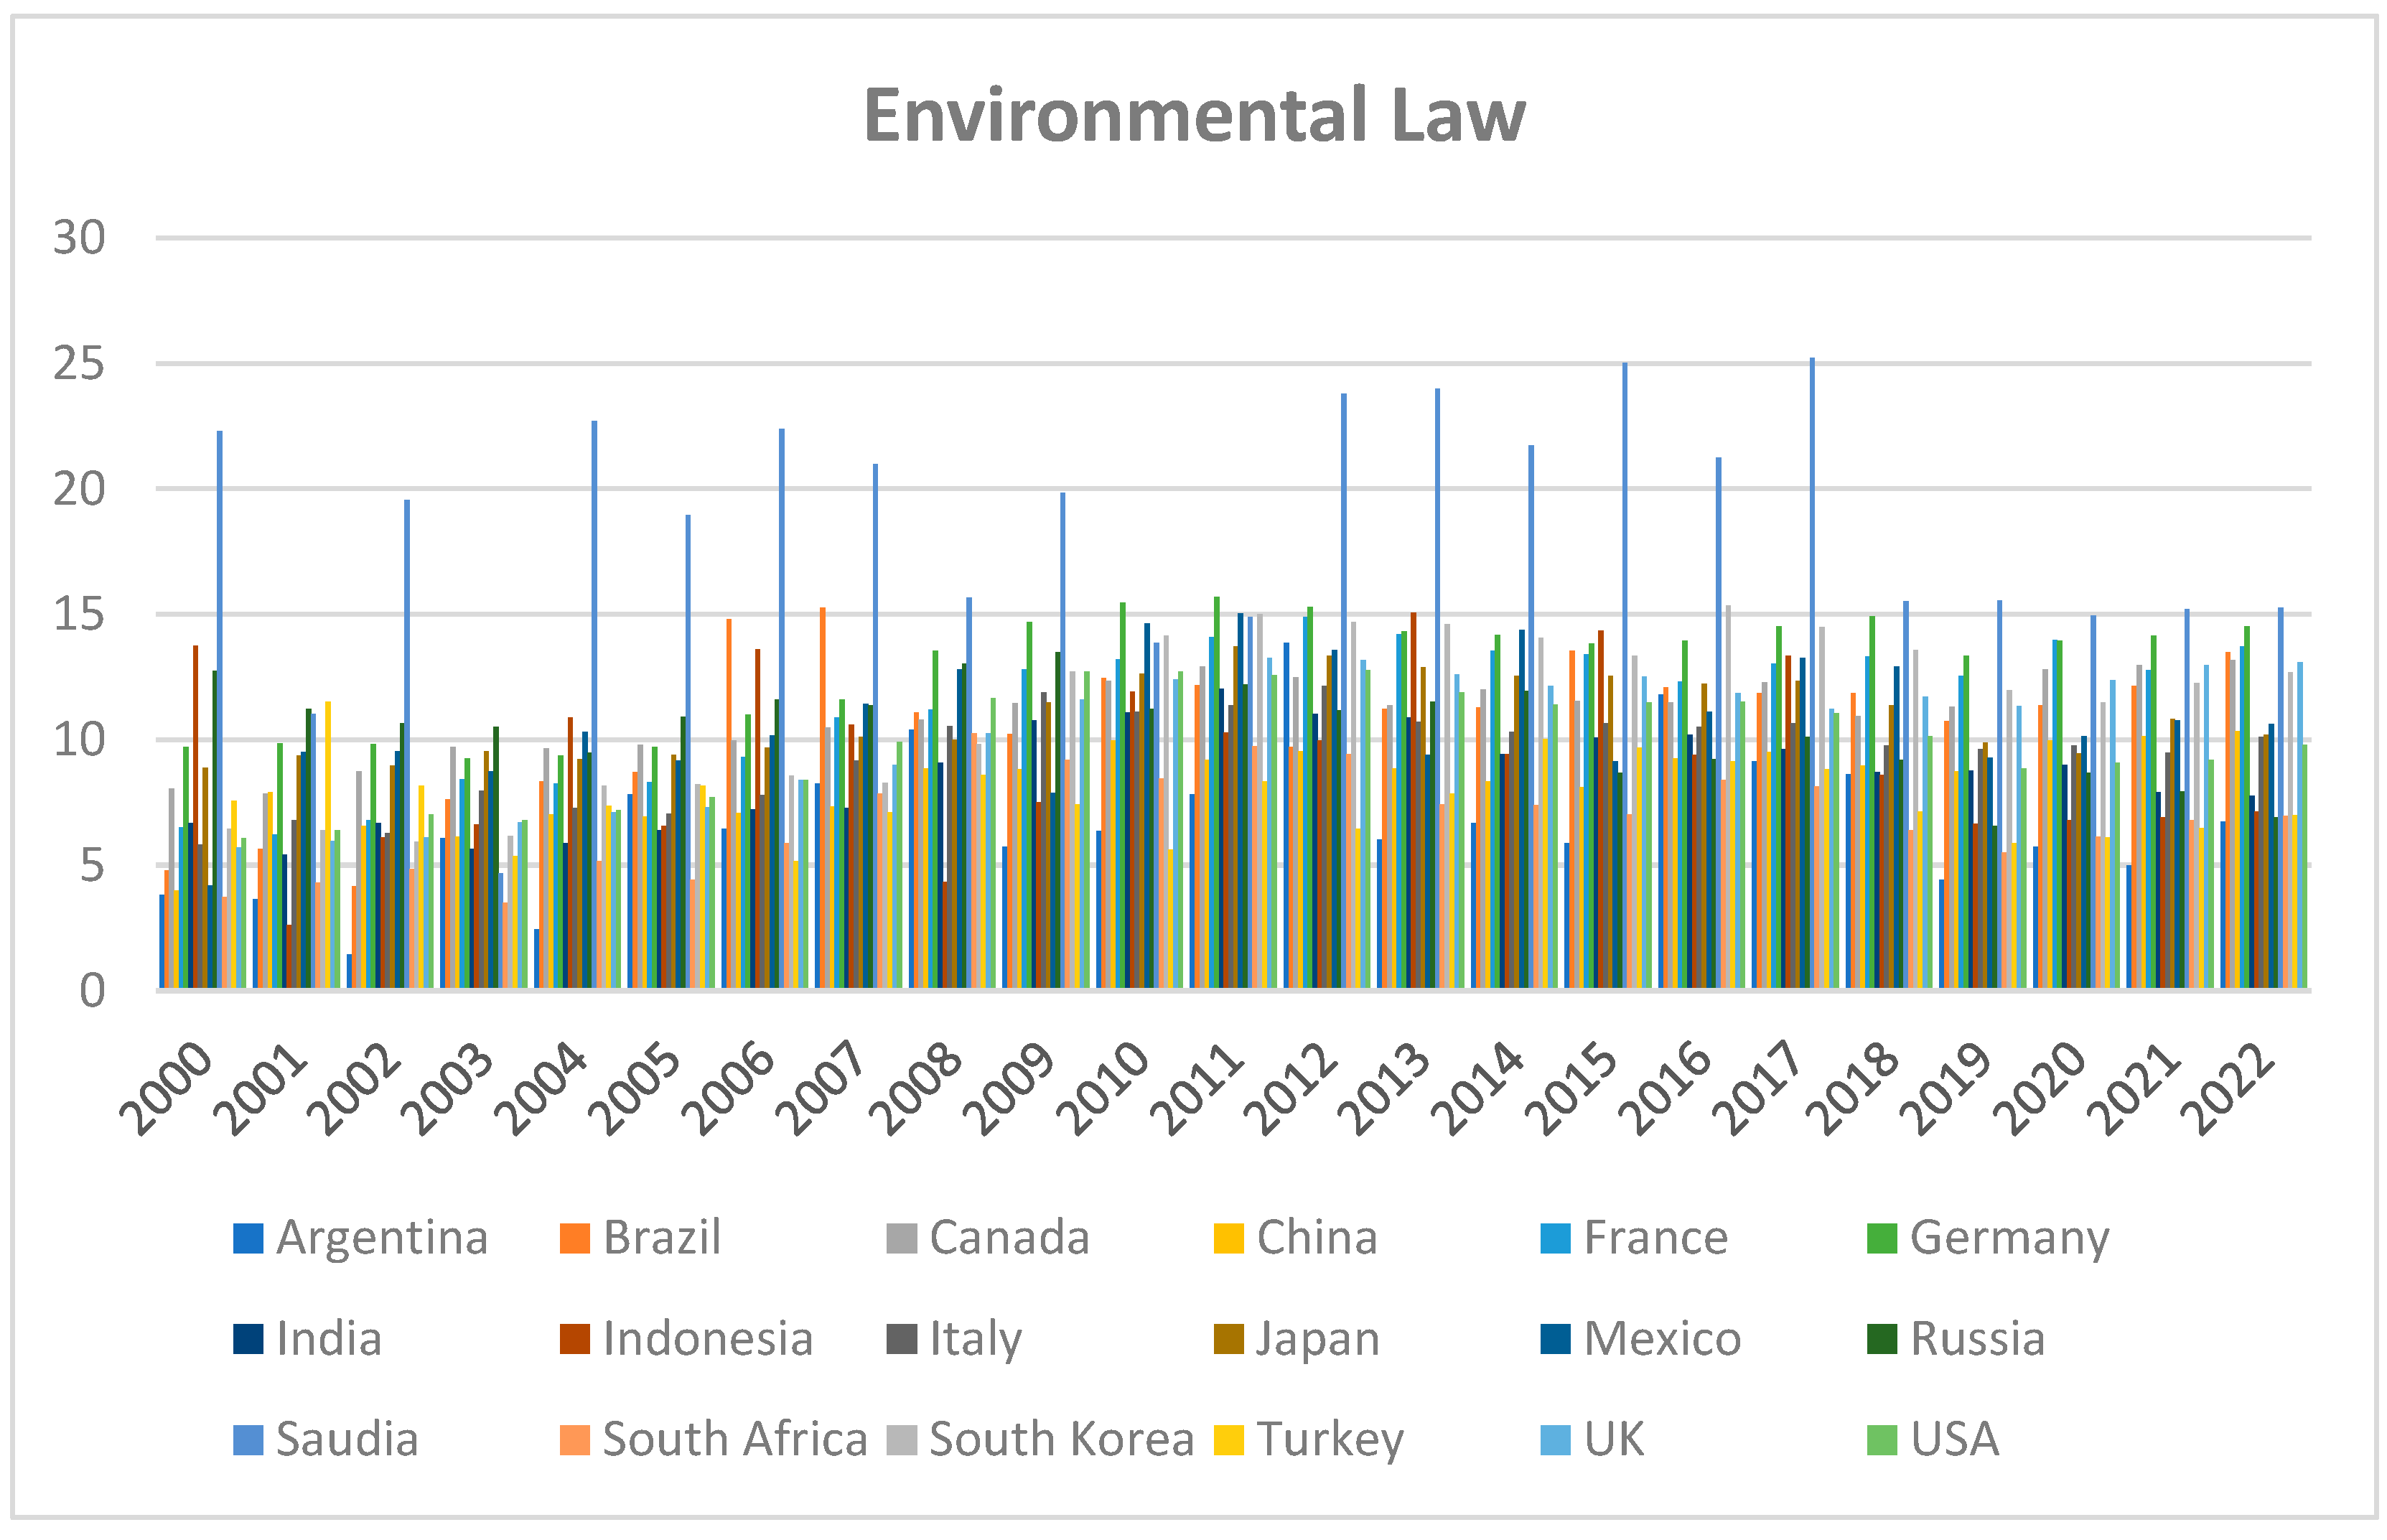Viewport: 2387px width, 1540px height.
Task: Click the Saudia bar for year 2013
Action: [1438, 689]
